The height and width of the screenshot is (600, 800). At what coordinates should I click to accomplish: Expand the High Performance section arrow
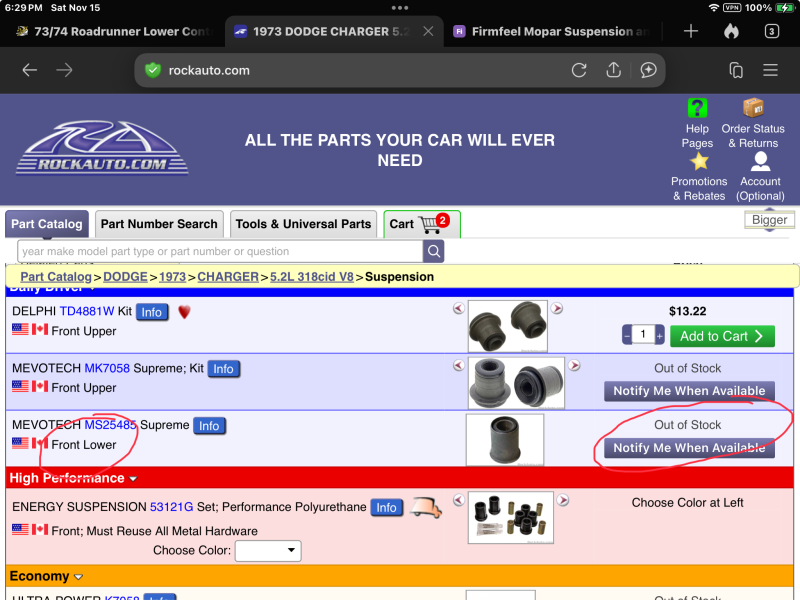point(133,479)
